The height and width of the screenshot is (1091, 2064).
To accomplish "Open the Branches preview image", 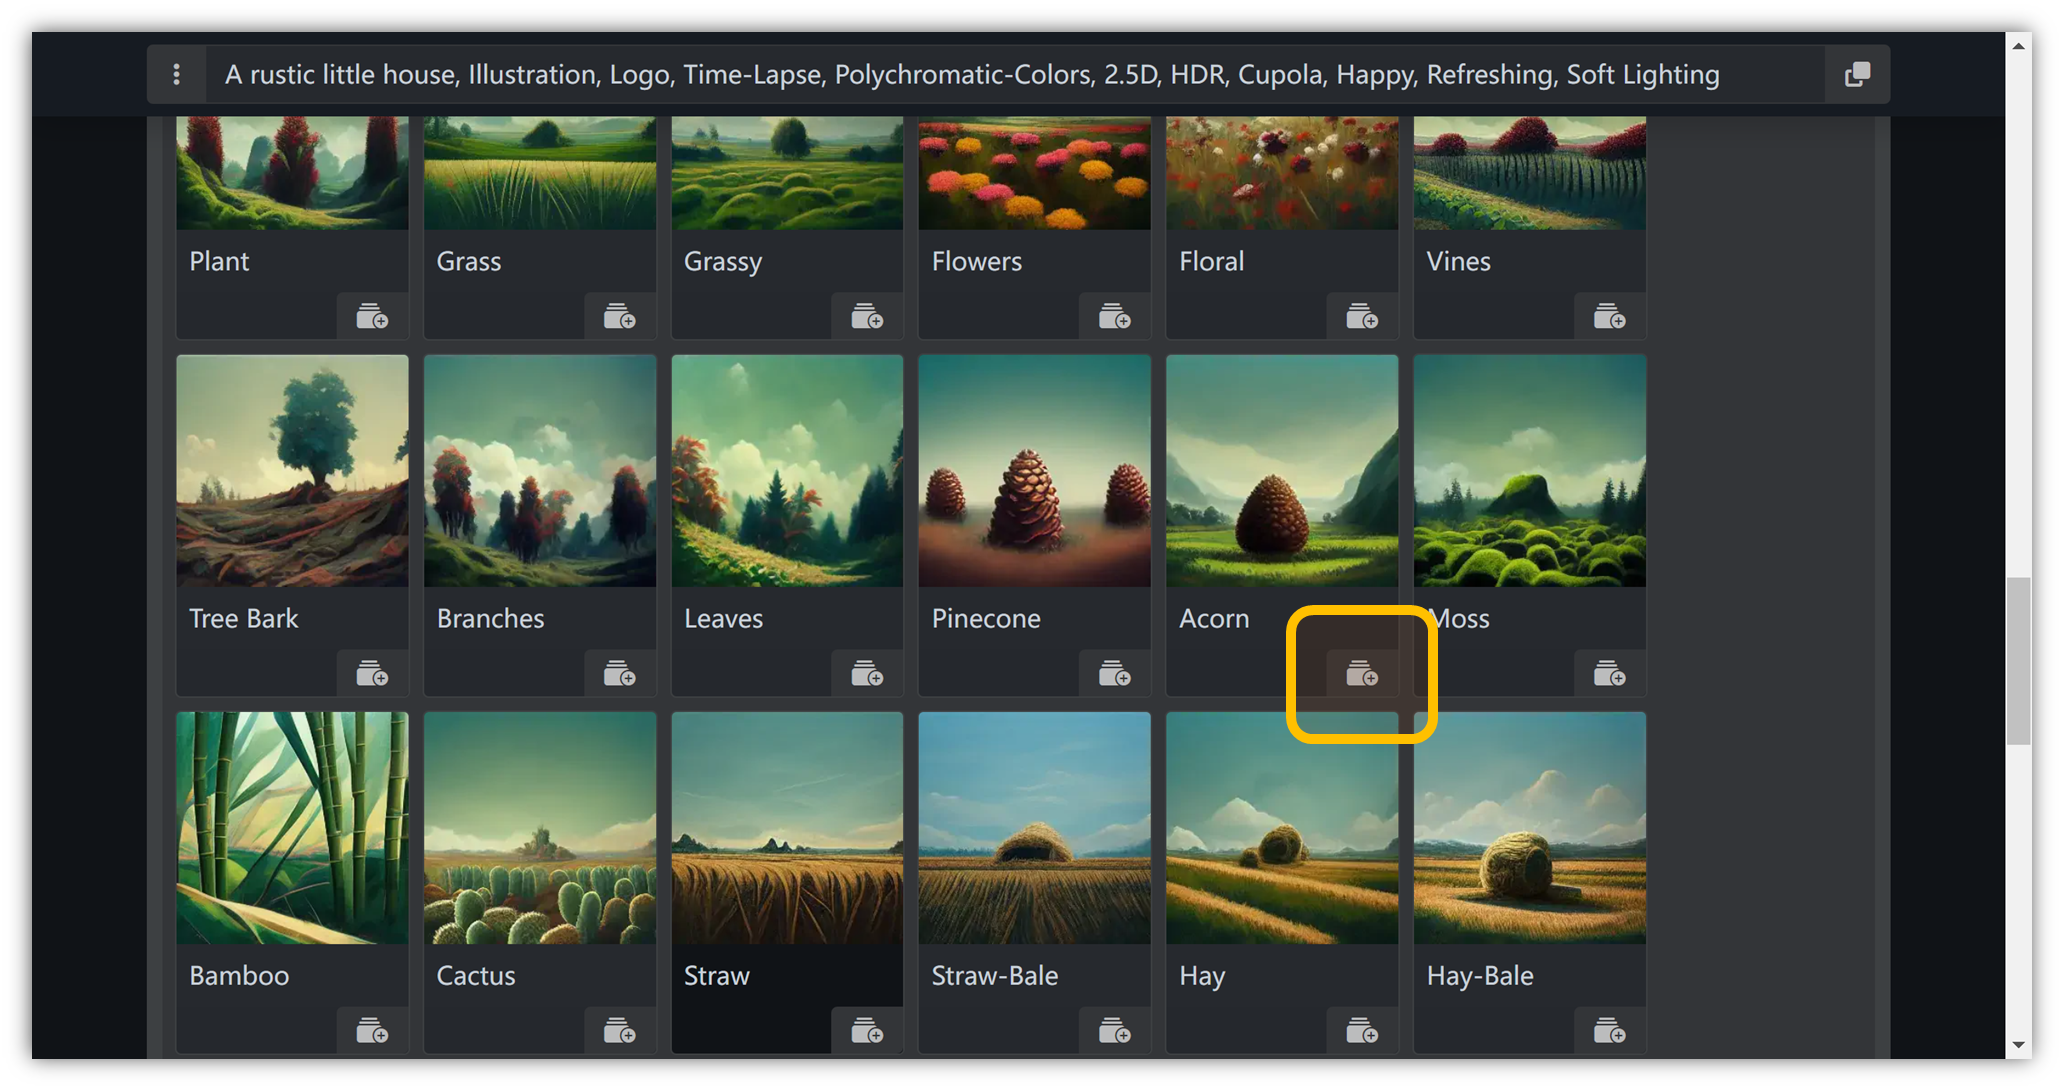I will [540, 471].
